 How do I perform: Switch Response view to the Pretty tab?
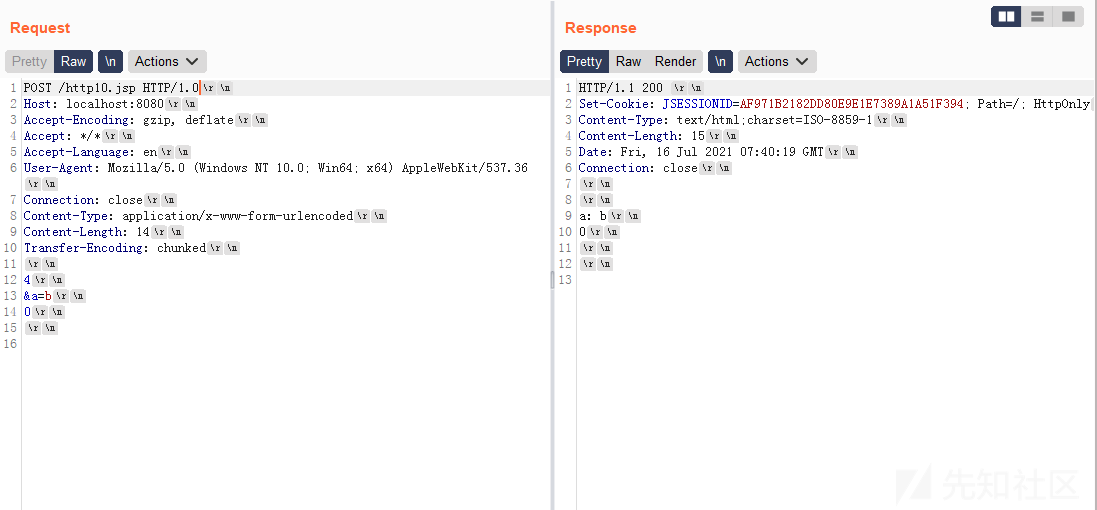tap(584, 62)
